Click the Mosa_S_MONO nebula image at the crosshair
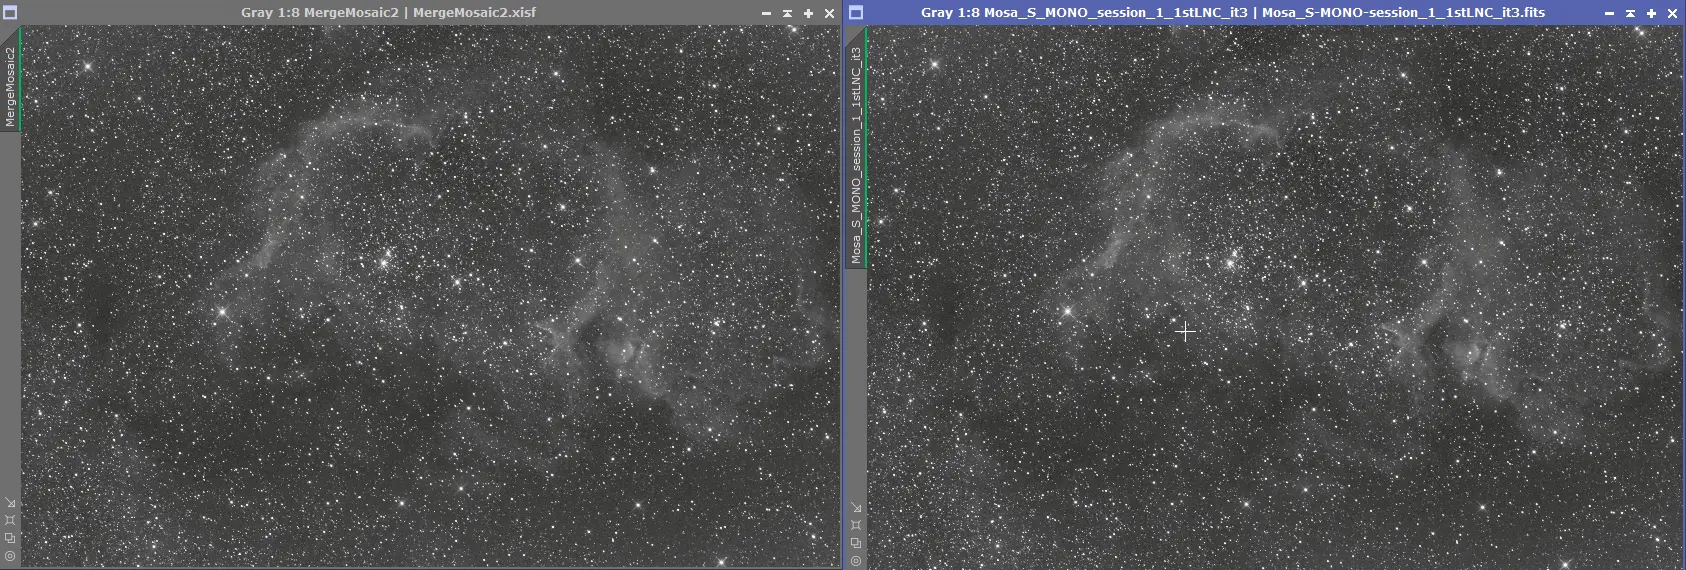The image size is (1686, 570). [x=1185, y=331]
